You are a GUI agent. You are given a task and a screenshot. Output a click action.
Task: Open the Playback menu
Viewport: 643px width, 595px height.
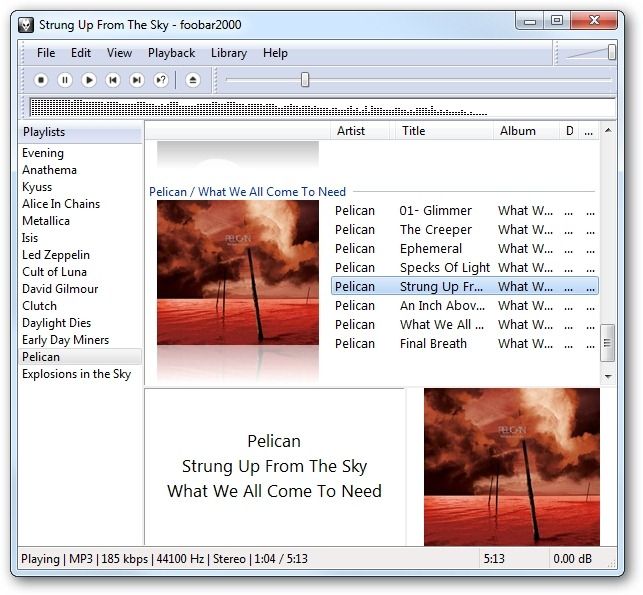[171, 53]
